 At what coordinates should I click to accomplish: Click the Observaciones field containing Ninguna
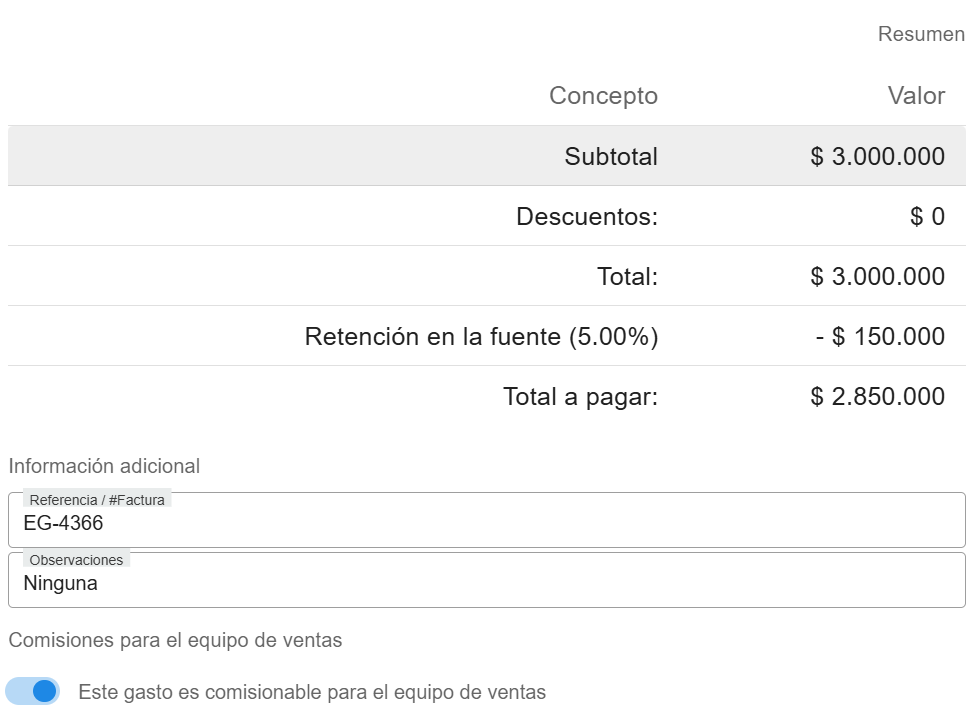(487, 583)
